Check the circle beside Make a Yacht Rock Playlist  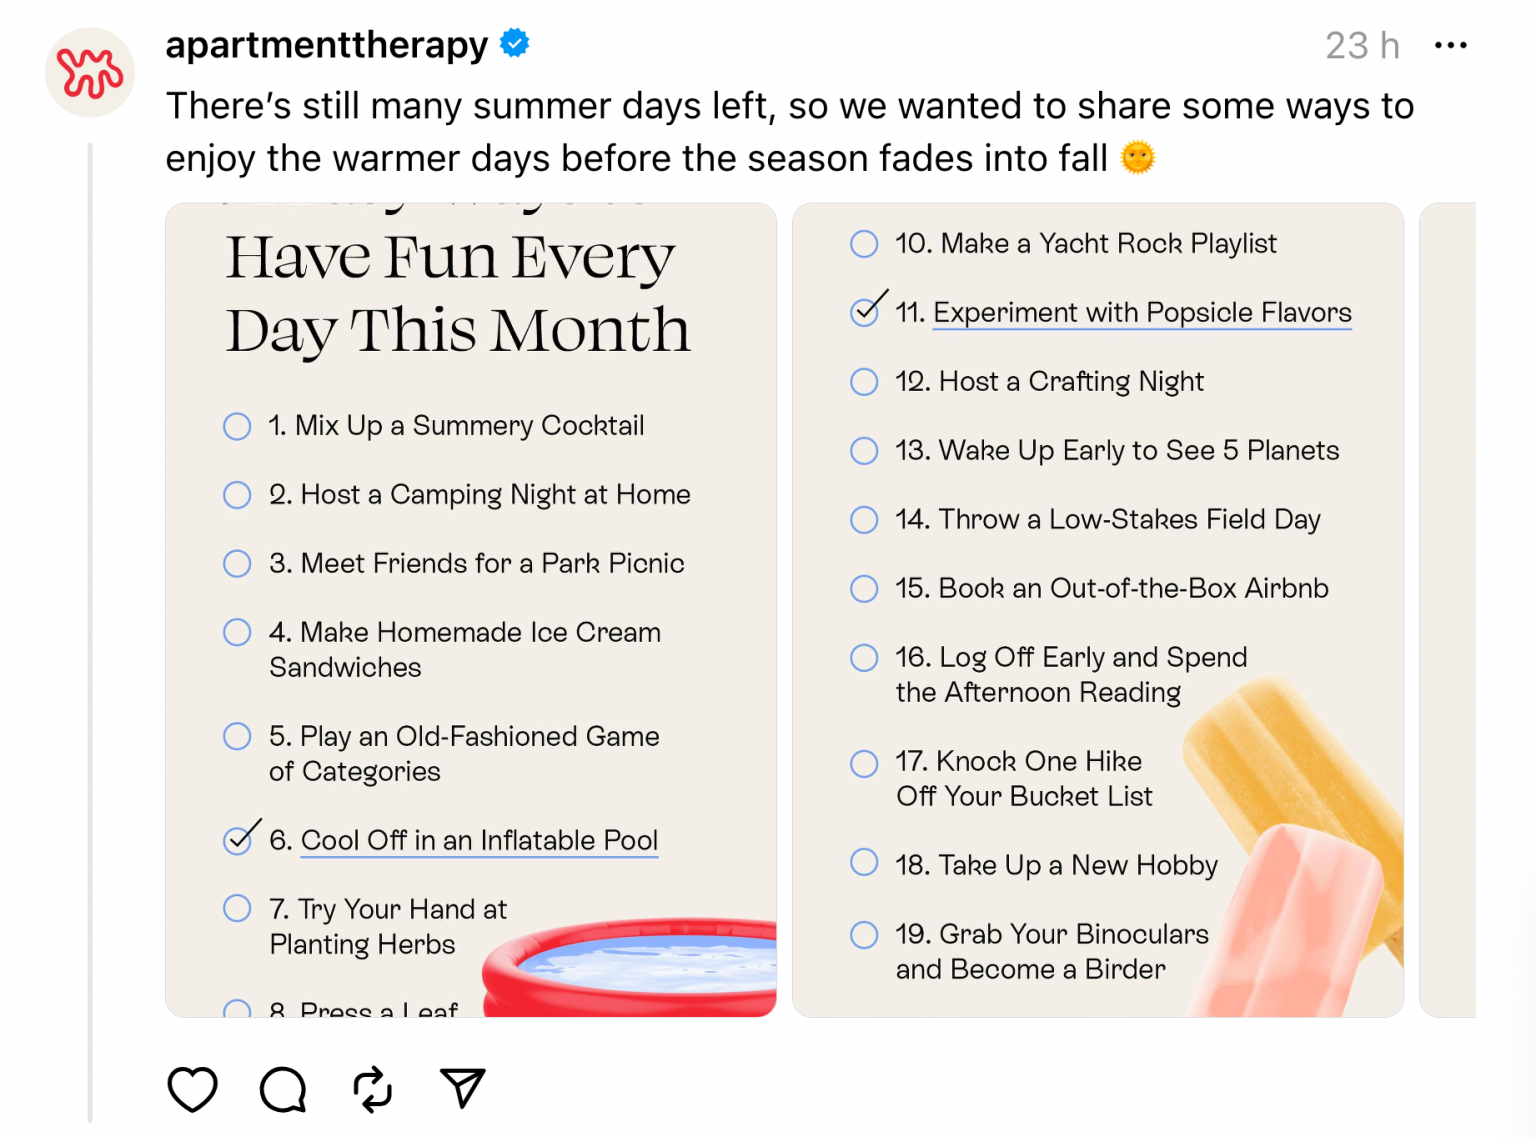click(863, 243)
